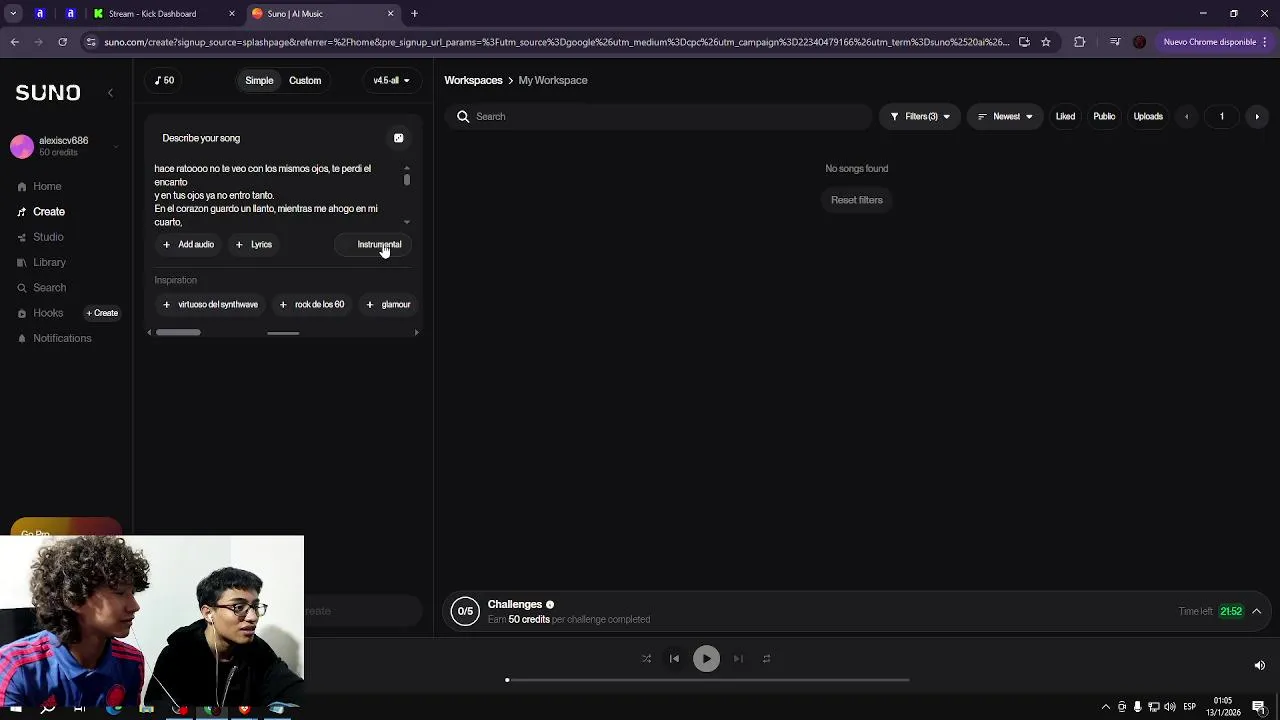Add the 'virtuoso del synthwave' inspiration tag
Screen dimensions: 1280x720
210,304
